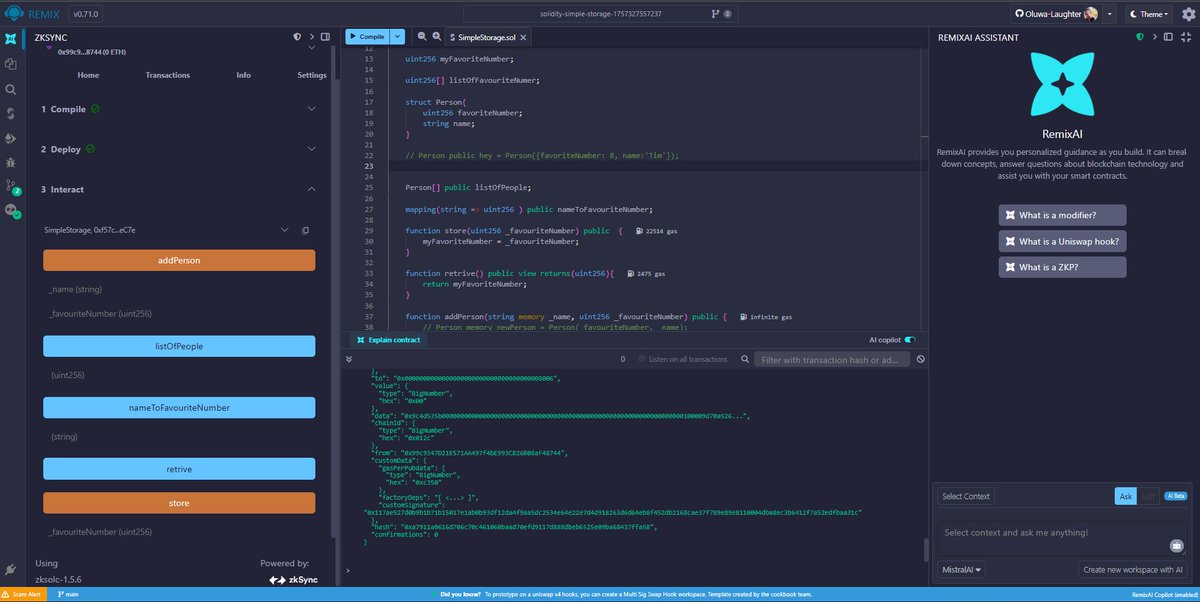
Task: Select the SimpleStorage.sol editor tab
Action: (486, 37)
